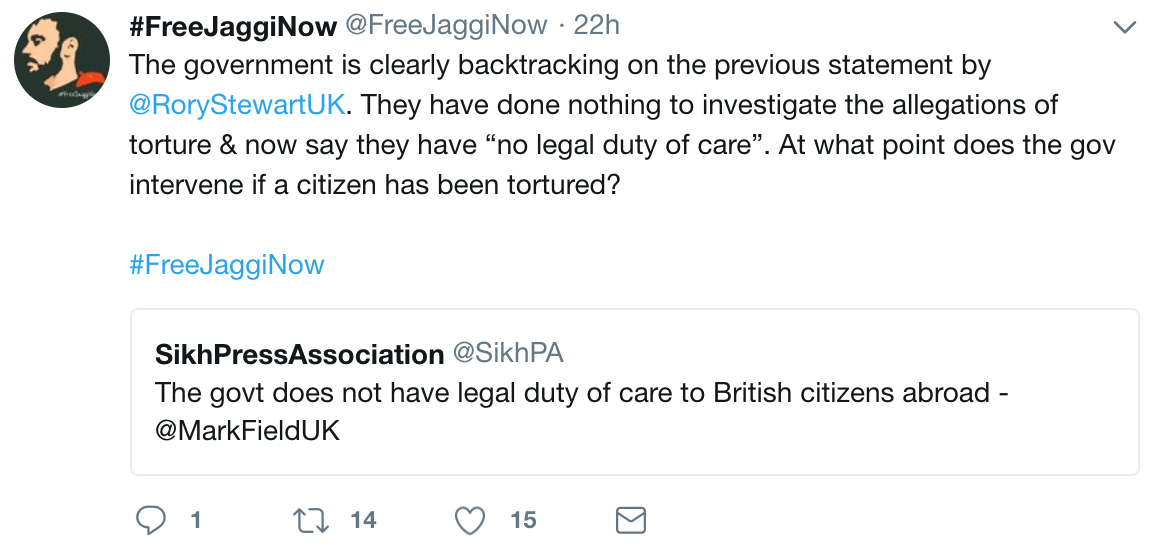Click the reply speech bubble icon

152,520
